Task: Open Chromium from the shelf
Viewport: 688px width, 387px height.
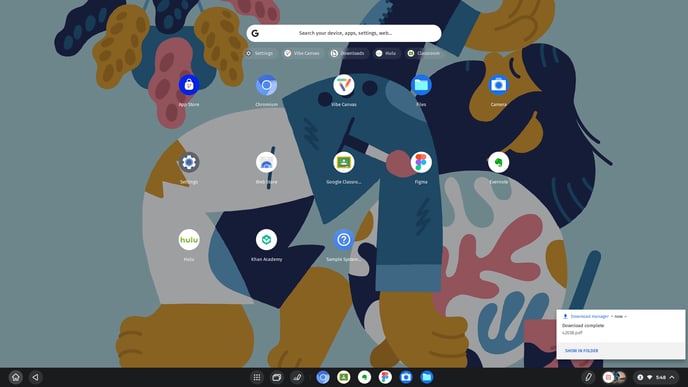Action: [323, 377]
